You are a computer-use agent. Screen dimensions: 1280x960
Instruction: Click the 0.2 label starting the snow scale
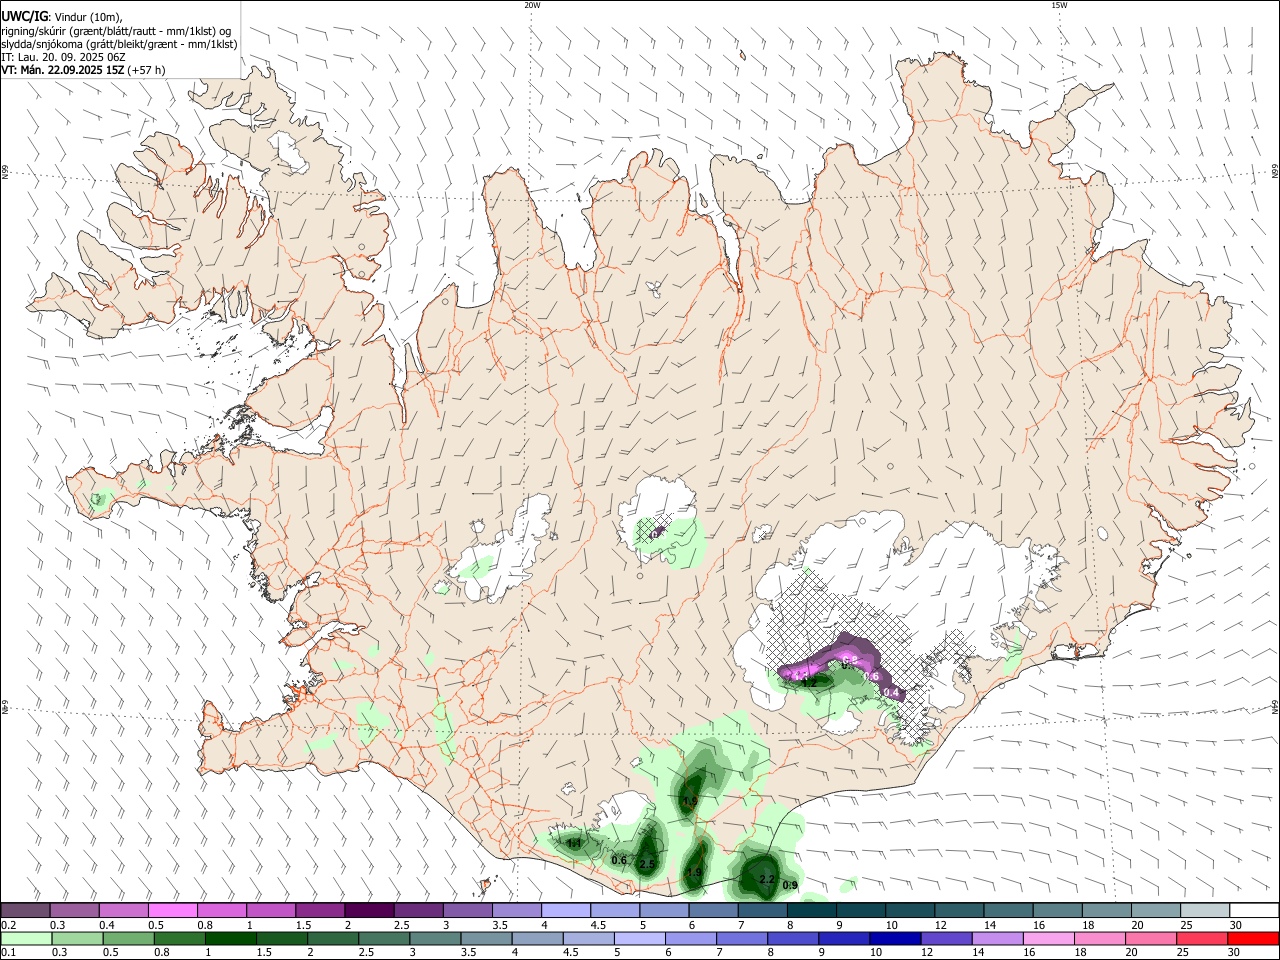pos(9,925)
